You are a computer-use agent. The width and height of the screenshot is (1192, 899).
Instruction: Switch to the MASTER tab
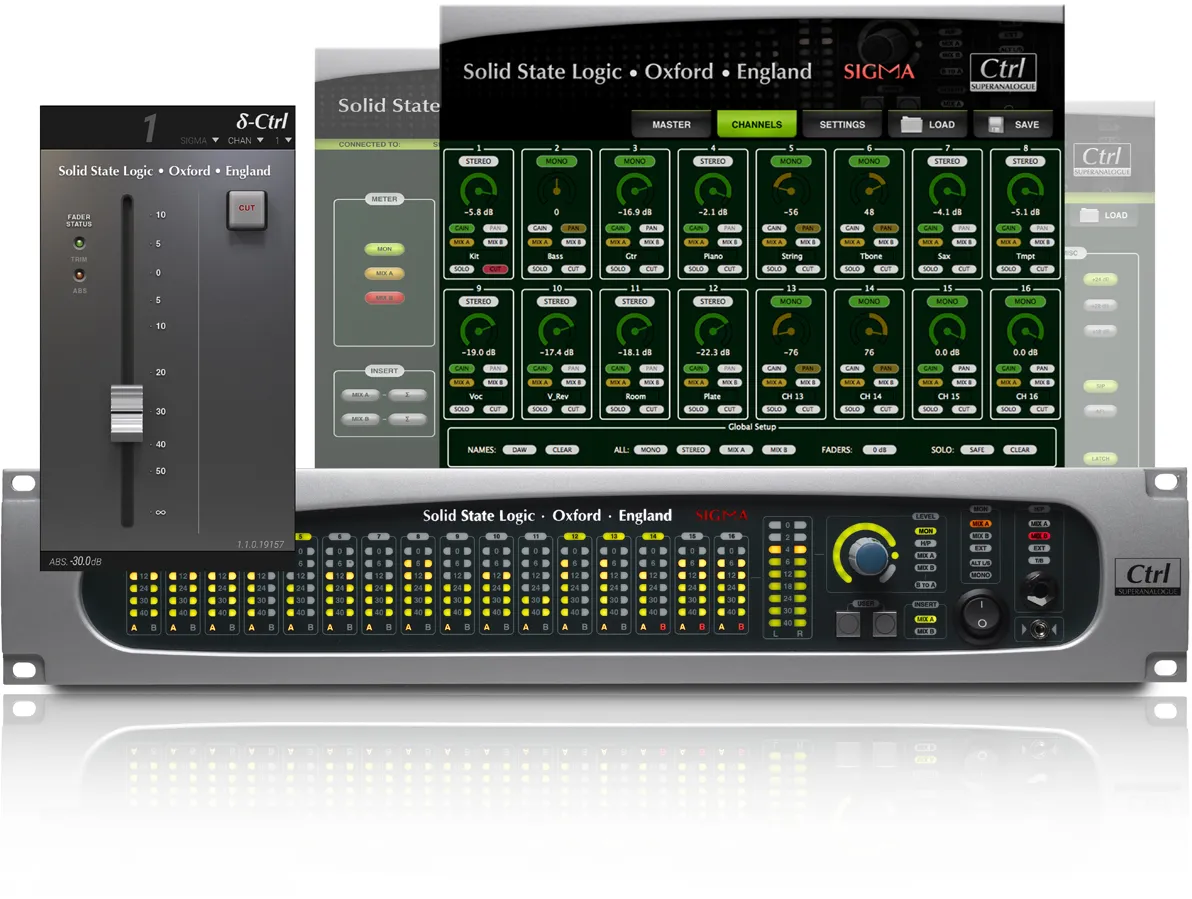click(x=671, y=125)
